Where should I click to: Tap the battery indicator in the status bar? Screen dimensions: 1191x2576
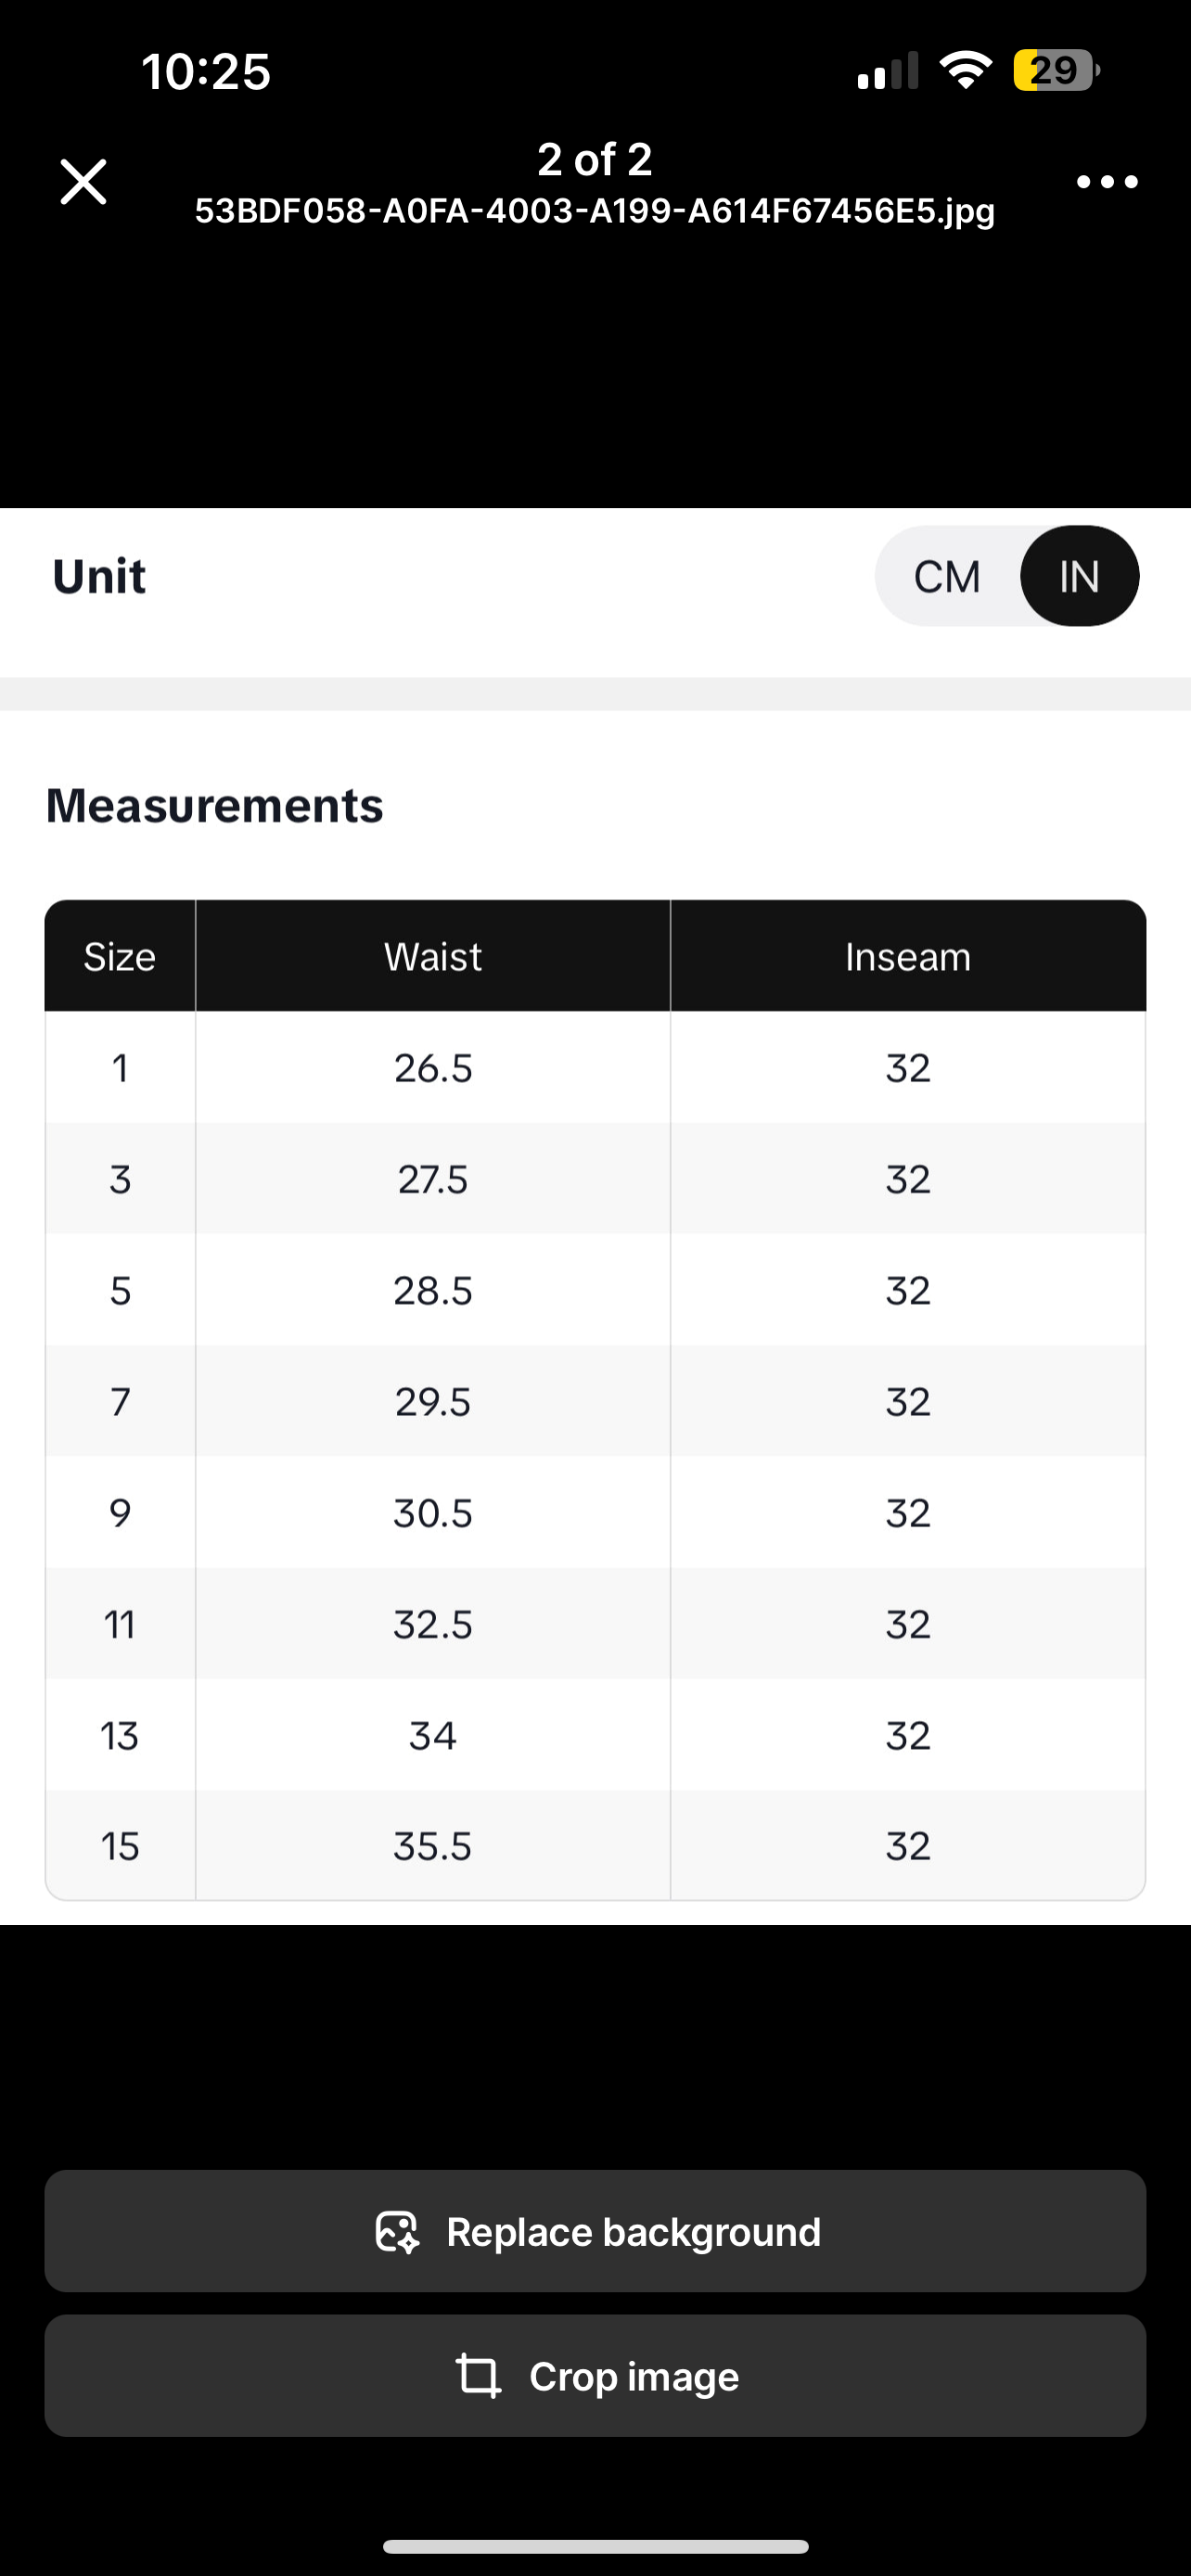point(1055,71)
